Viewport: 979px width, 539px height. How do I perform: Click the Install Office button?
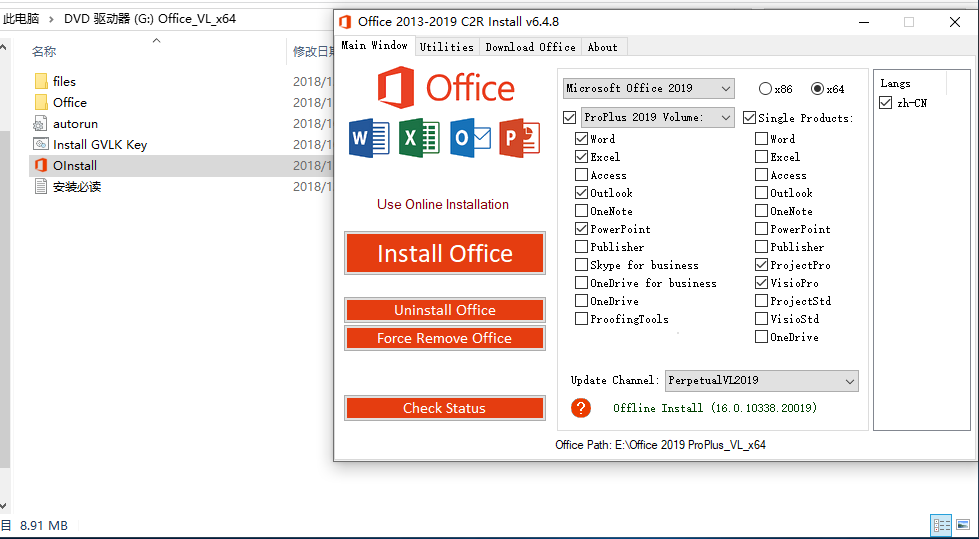pos(445,253)
